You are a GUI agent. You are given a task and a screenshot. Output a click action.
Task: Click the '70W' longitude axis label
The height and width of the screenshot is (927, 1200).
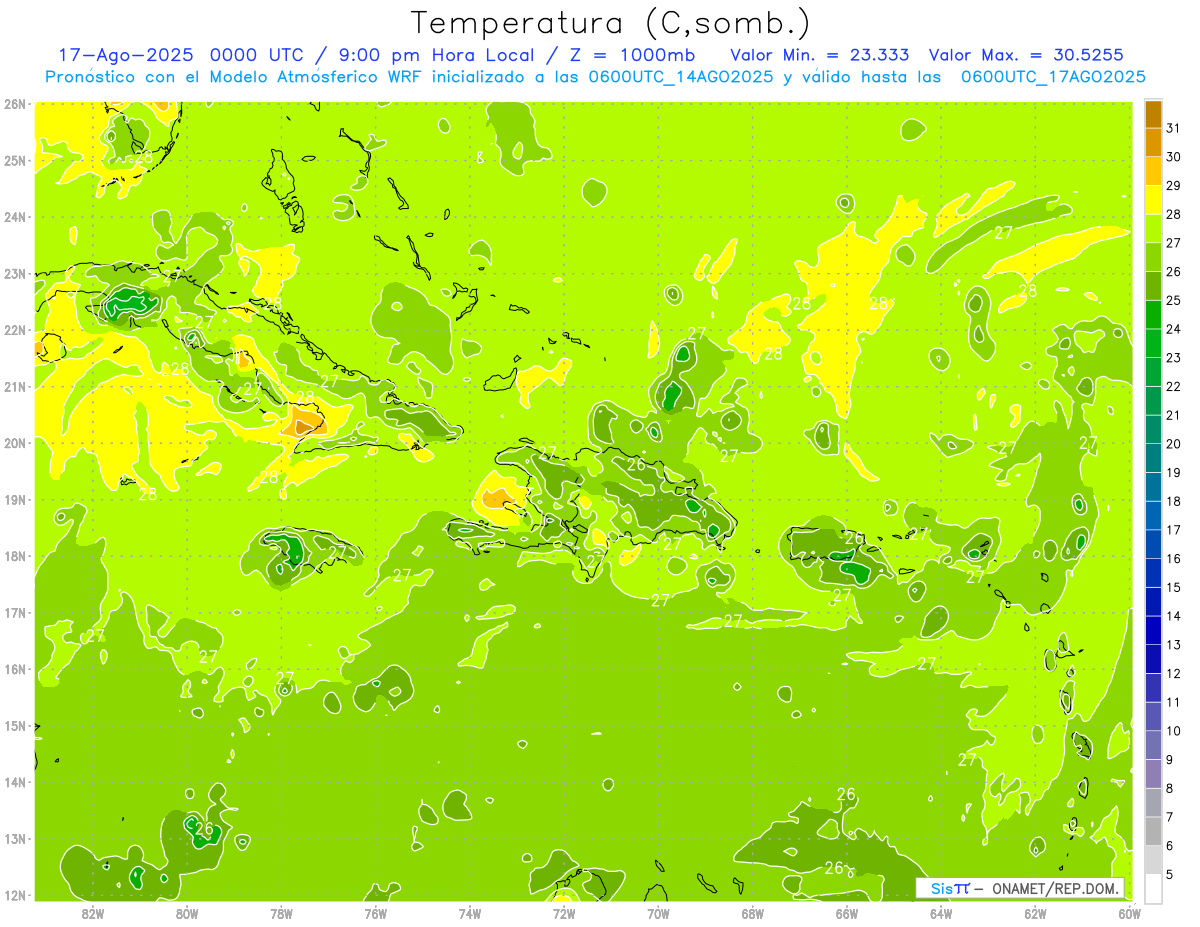tap(658, 913)
